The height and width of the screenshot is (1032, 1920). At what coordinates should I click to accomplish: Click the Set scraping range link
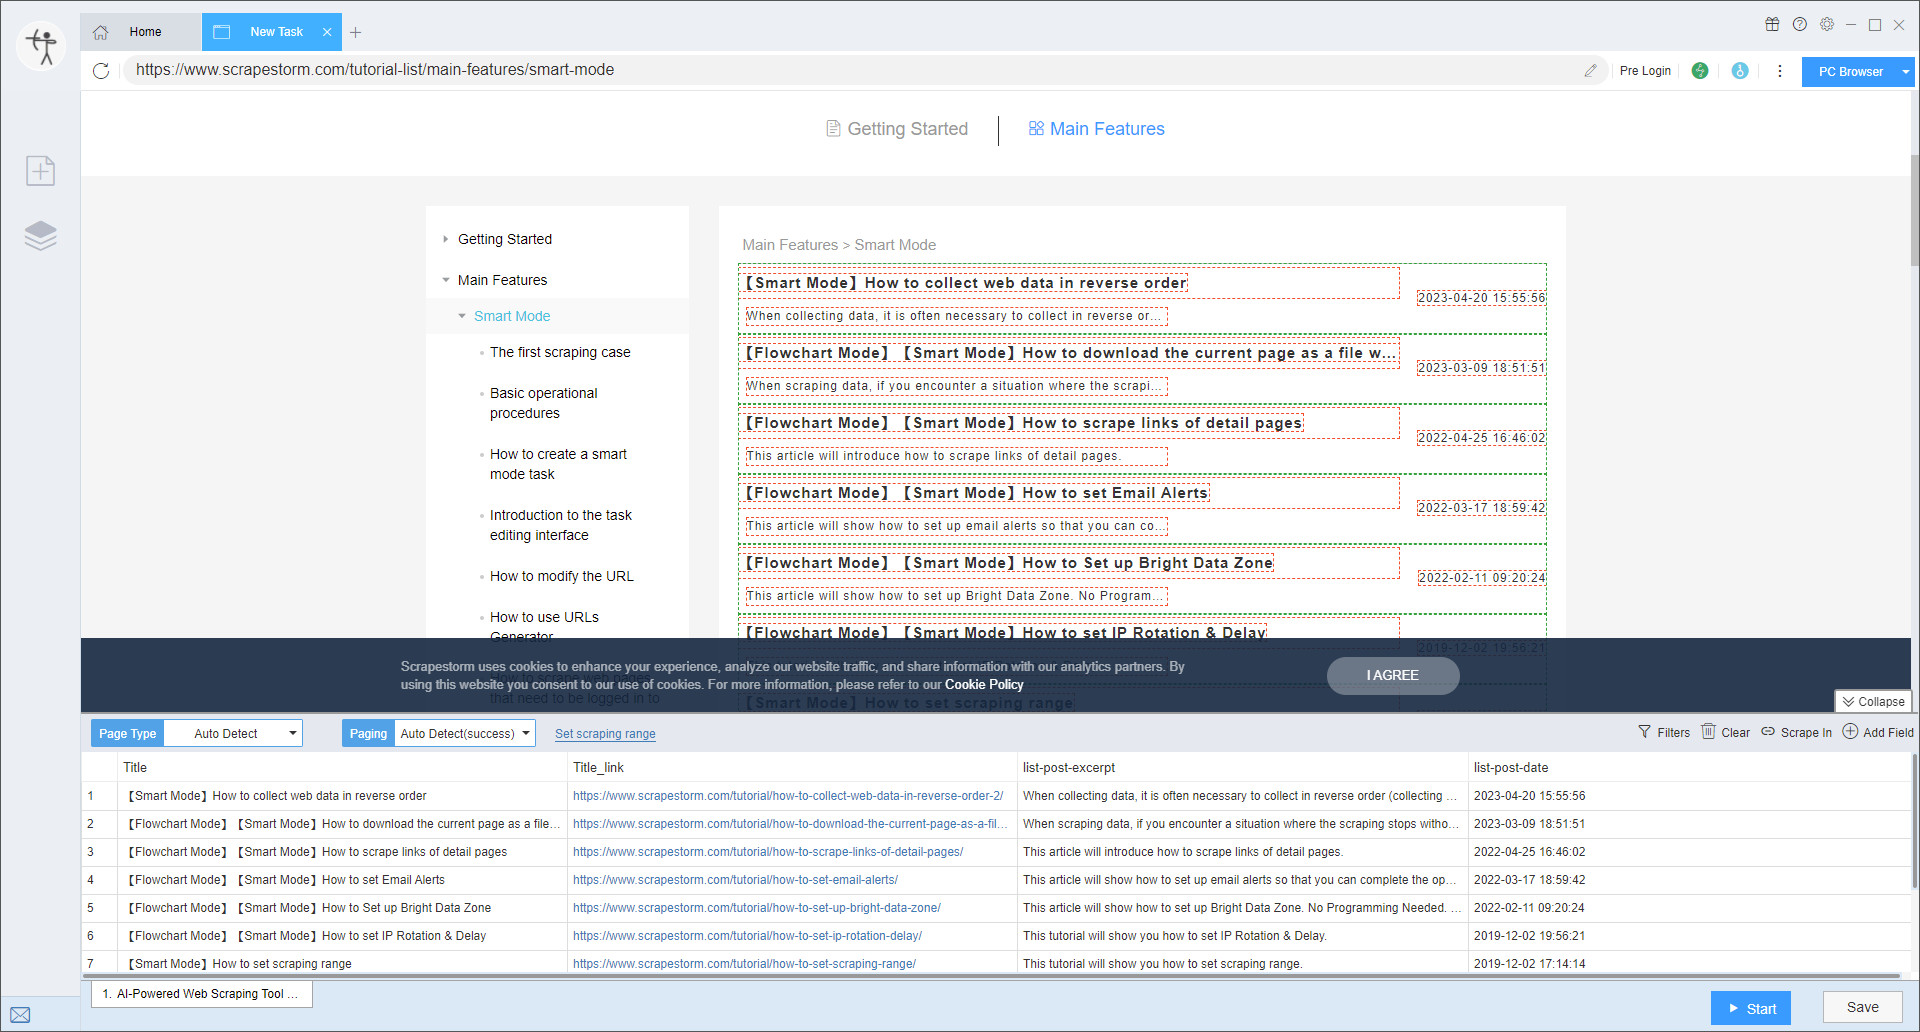pos(605,734)
